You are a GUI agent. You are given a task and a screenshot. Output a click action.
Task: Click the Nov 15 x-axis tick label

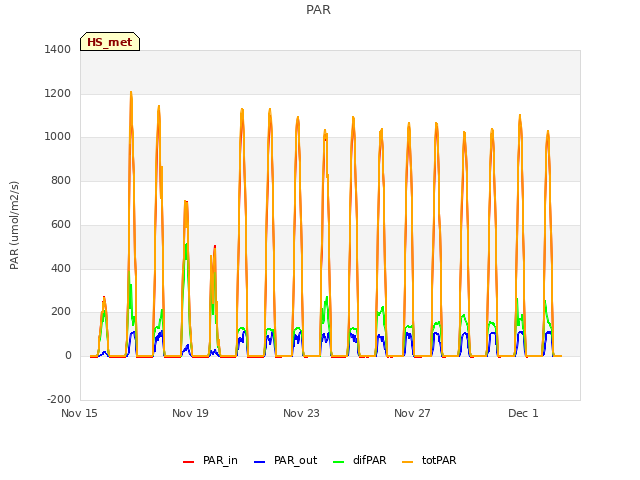[x=79, y=413]
